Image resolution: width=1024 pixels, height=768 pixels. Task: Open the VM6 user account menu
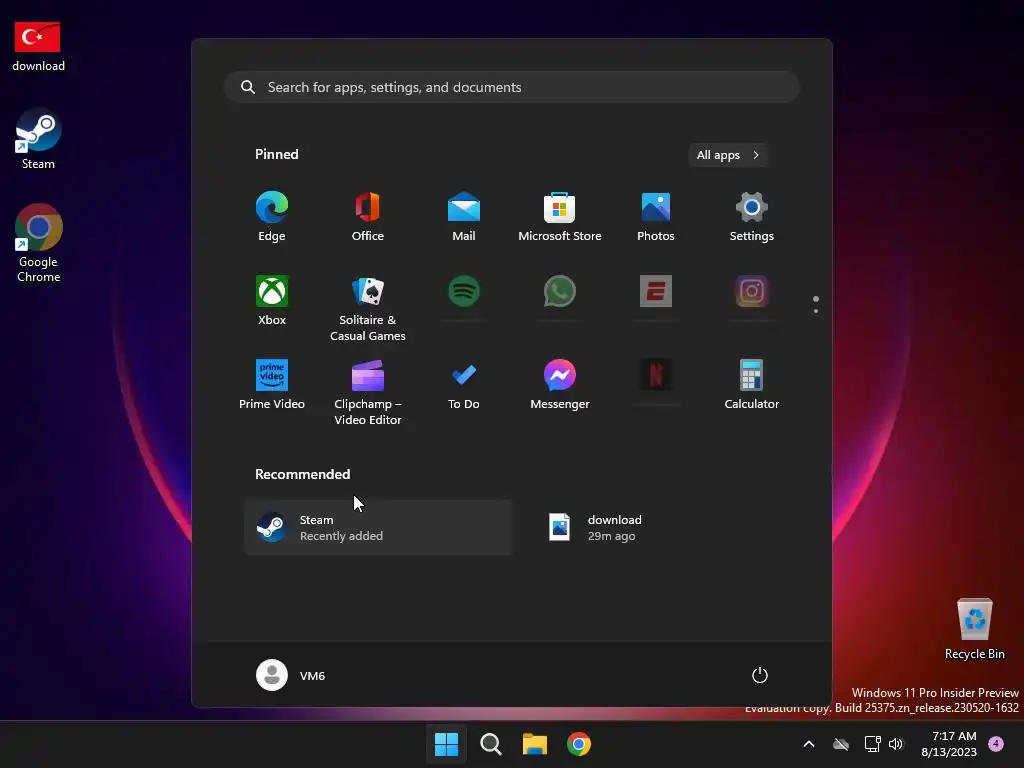point(291,675)
